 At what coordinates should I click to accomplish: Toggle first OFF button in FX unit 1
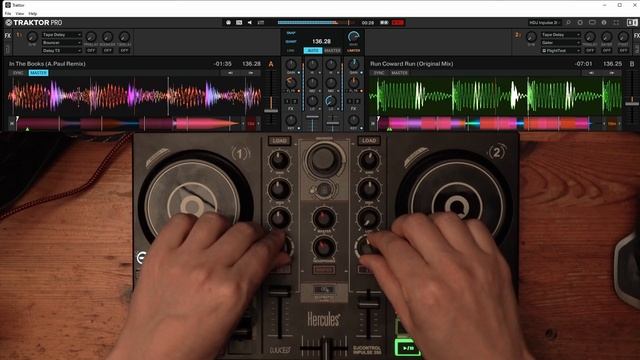pyautogui.click(x=91, y=50)
